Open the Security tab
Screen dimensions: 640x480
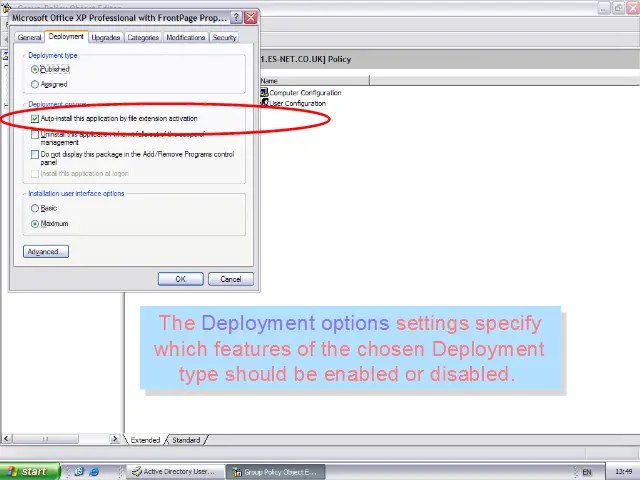coord(225,38)
